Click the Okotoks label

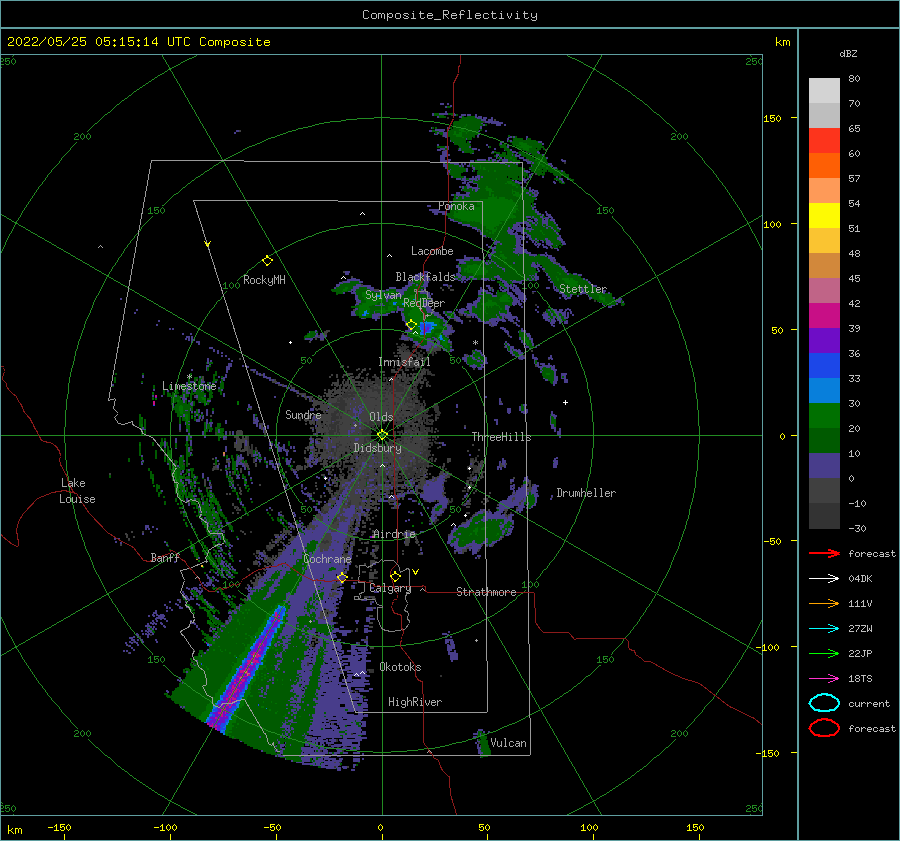click(x=400, y=667)
